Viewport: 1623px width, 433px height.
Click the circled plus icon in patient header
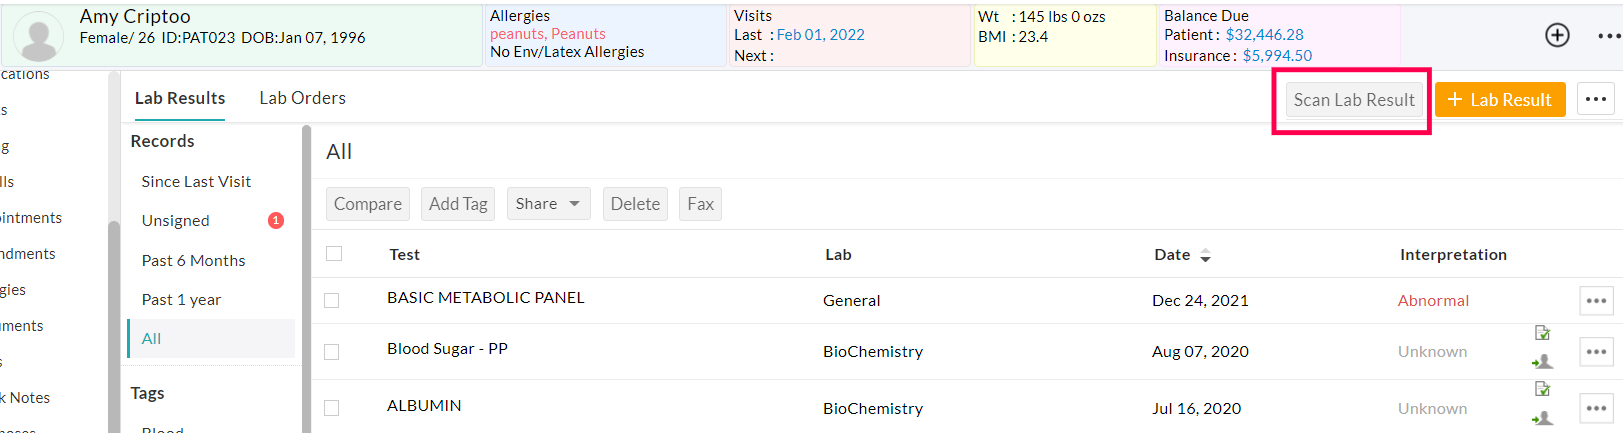tap(1557, 35)
